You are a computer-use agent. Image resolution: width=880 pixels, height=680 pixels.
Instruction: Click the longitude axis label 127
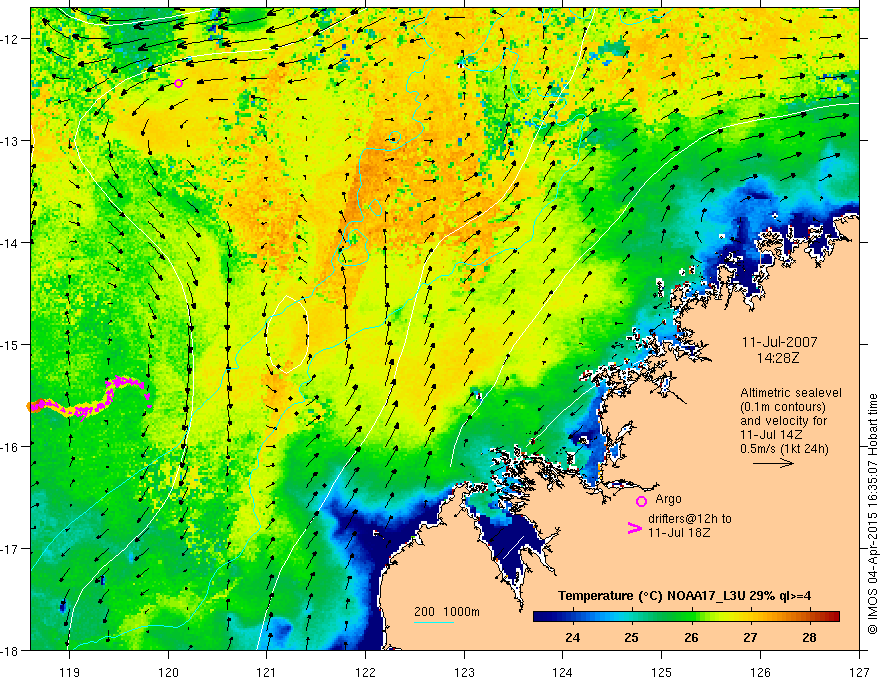click(x=859, y=672)
